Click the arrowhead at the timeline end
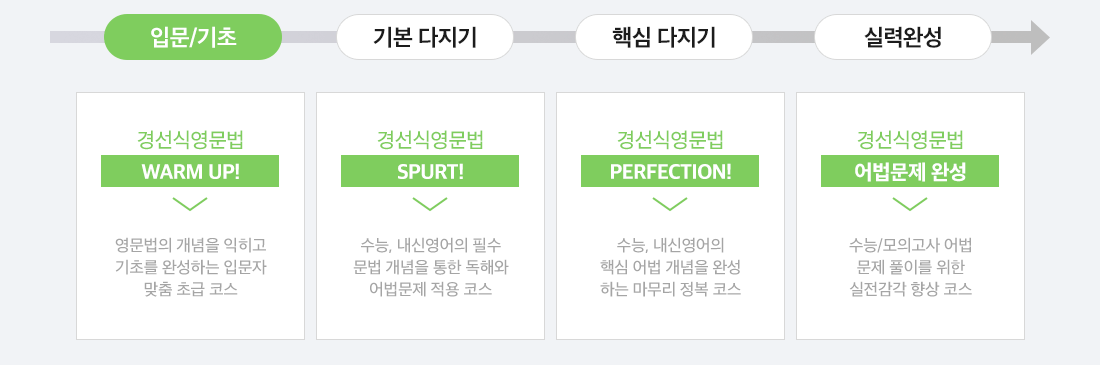 1040,37
